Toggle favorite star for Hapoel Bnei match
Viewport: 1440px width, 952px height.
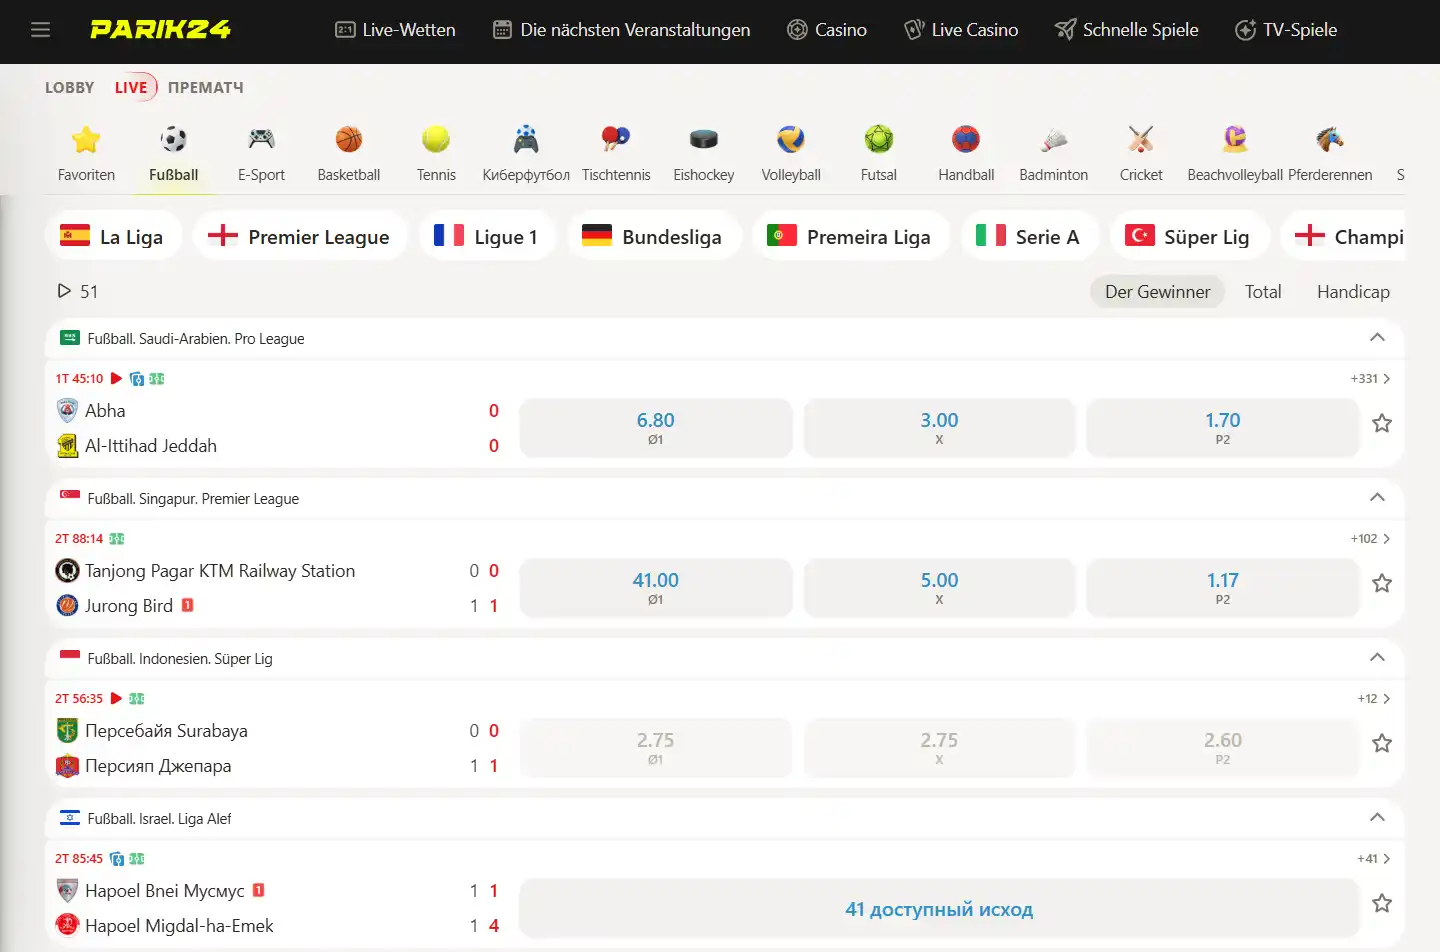click(1382, 903)
